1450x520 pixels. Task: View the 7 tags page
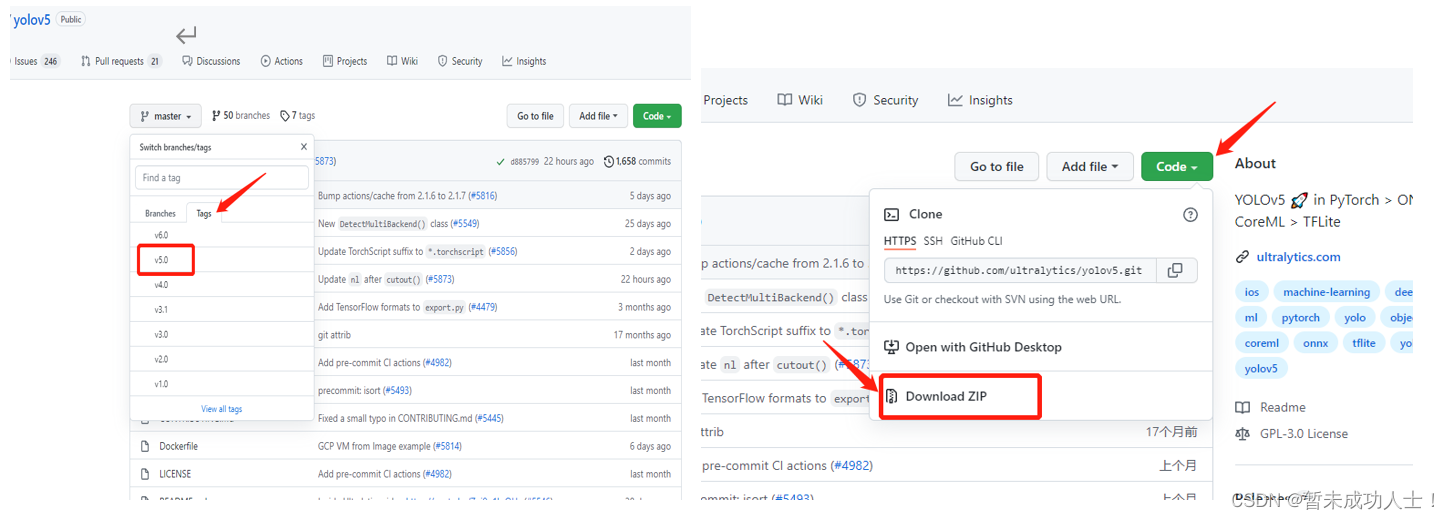pyautogui.click(x=298, y=116)
